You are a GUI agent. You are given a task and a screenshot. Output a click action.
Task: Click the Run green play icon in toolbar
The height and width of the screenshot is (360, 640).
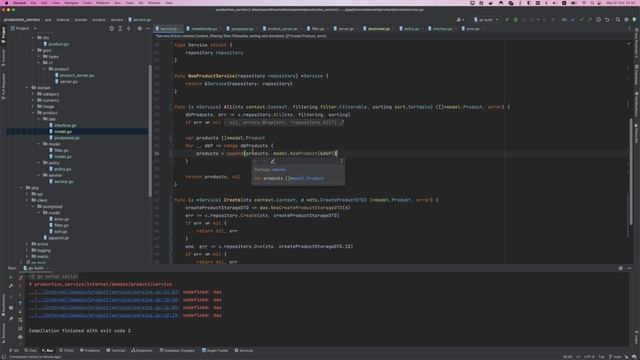tap(507, 20)
